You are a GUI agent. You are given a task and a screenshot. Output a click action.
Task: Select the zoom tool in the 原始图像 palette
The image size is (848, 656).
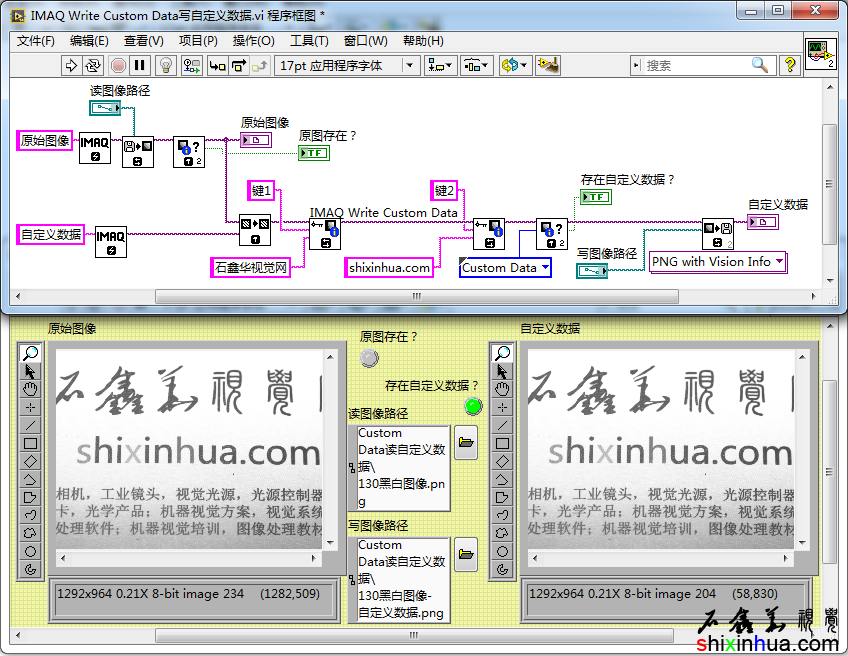point(30,353)
